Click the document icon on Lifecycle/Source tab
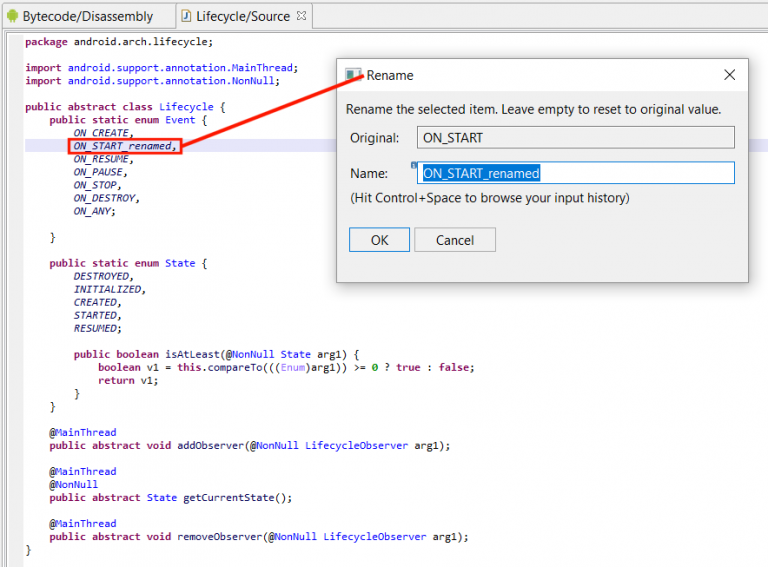Screen dimensions: 768x567 pos(186,16)
